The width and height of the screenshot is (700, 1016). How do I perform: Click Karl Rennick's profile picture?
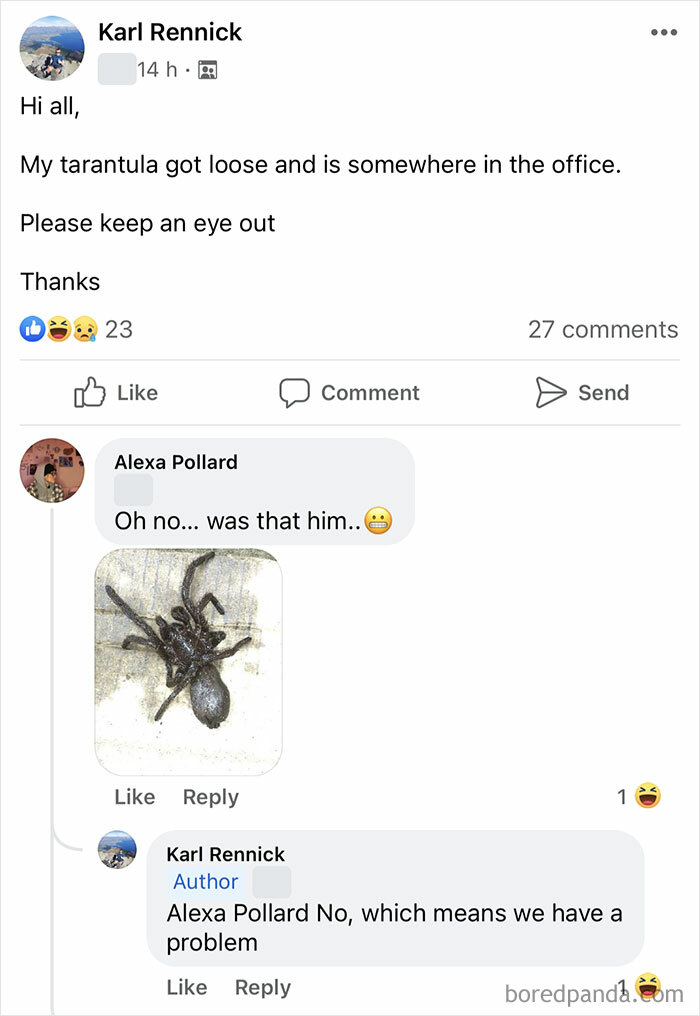pyautogui.click(x=50, y=47)
